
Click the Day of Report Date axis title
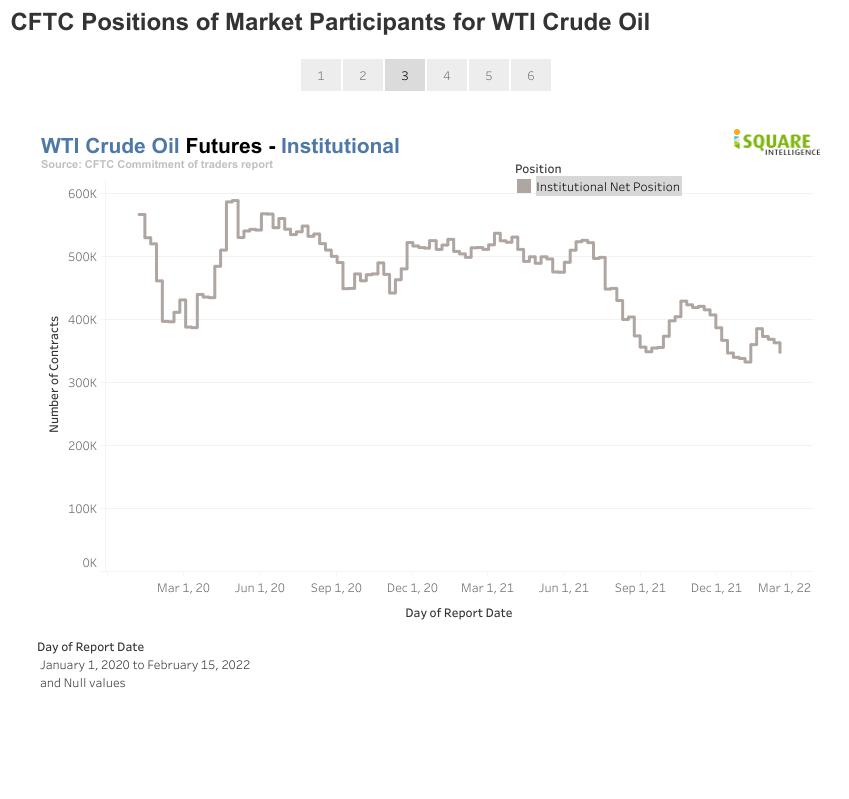459,613
